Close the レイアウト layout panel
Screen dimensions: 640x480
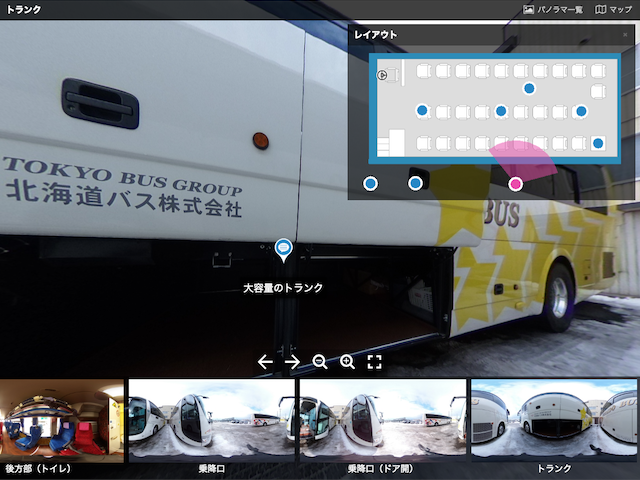[625, 35]
